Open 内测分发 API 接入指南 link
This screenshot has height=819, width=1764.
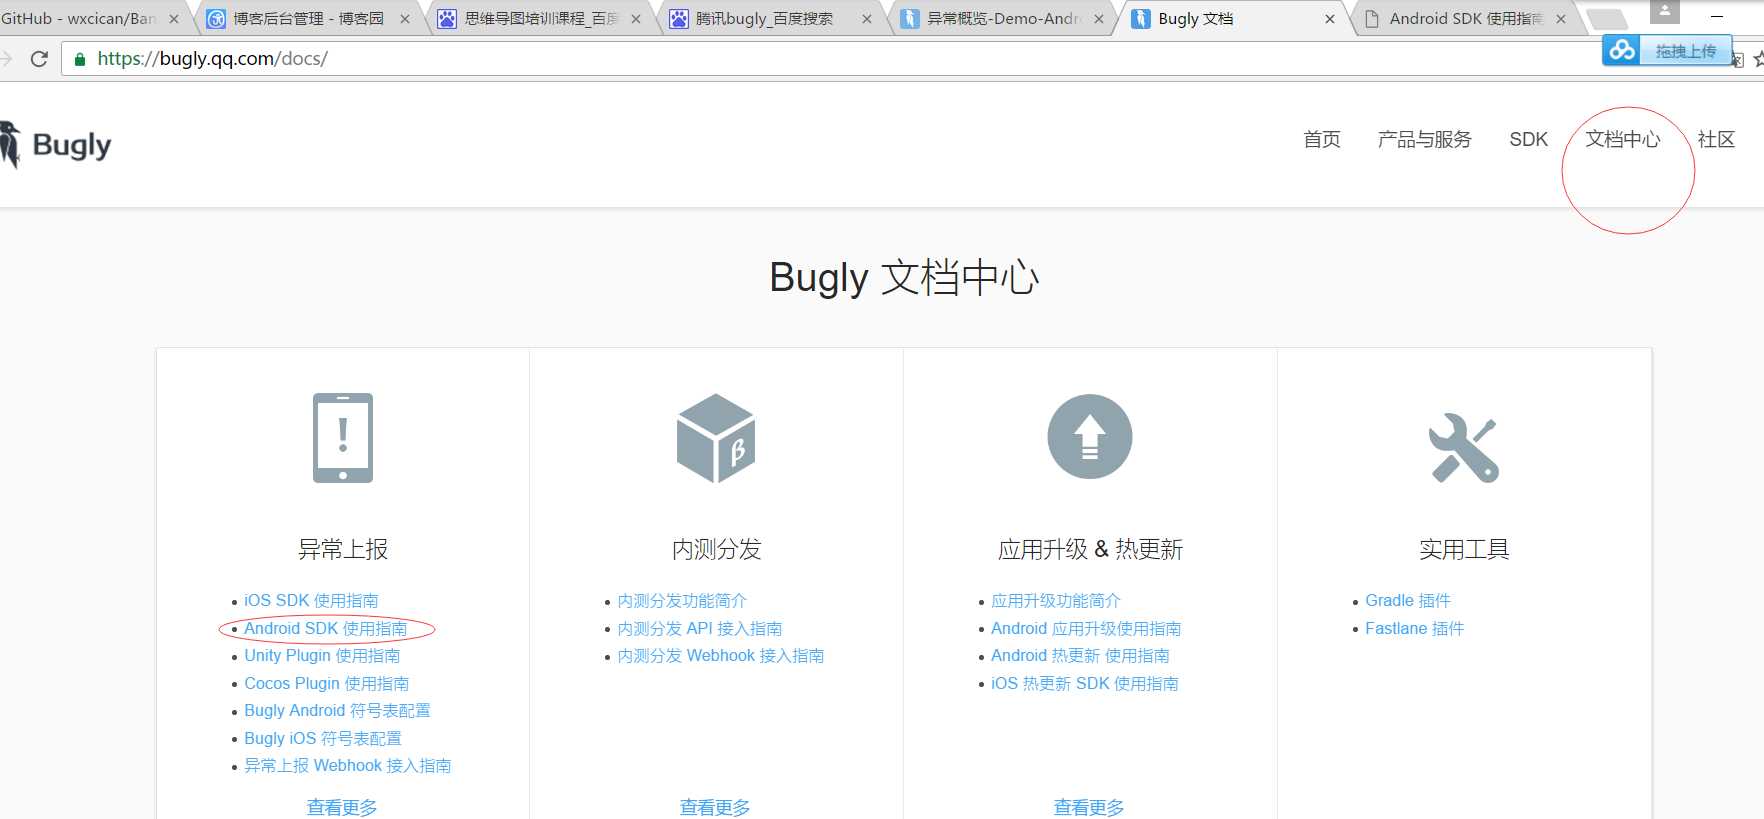700,629
